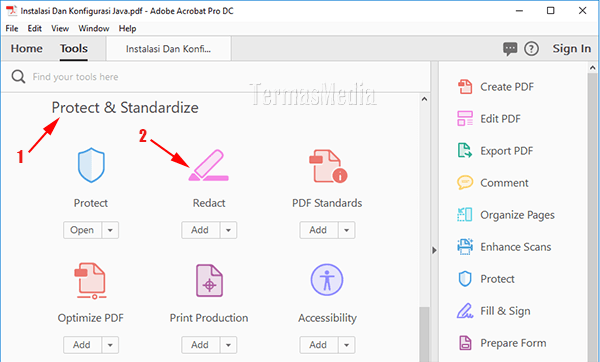Viewport: 600px width, 362px height.
Task: Click the Enhance Scans icon in sidebar
Action: coord(465,247)
